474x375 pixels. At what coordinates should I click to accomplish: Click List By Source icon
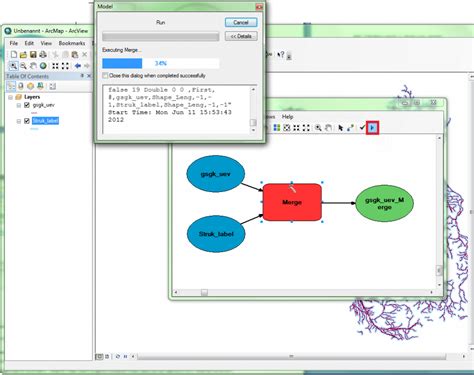click(21, 86)
